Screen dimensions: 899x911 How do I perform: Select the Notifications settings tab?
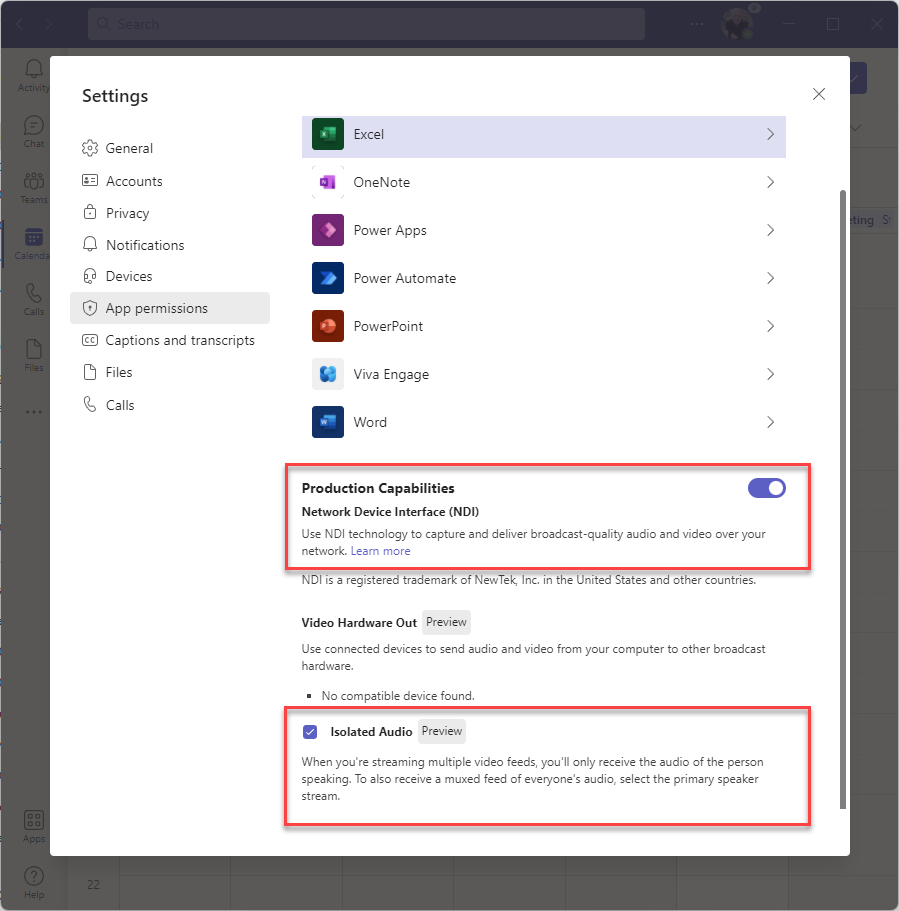pyautogui.click(x=170, y=245)
